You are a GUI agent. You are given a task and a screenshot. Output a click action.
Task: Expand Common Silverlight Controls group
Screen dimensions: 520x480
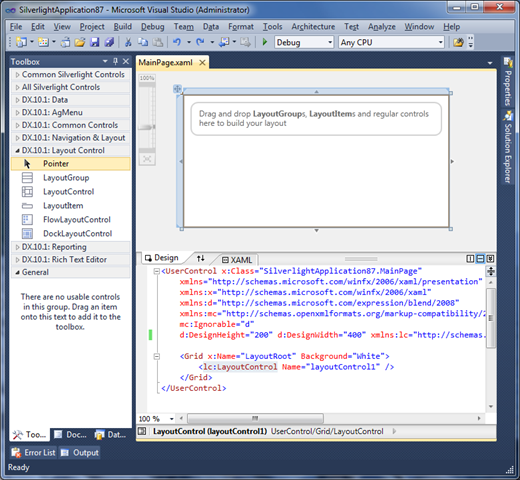17,75
